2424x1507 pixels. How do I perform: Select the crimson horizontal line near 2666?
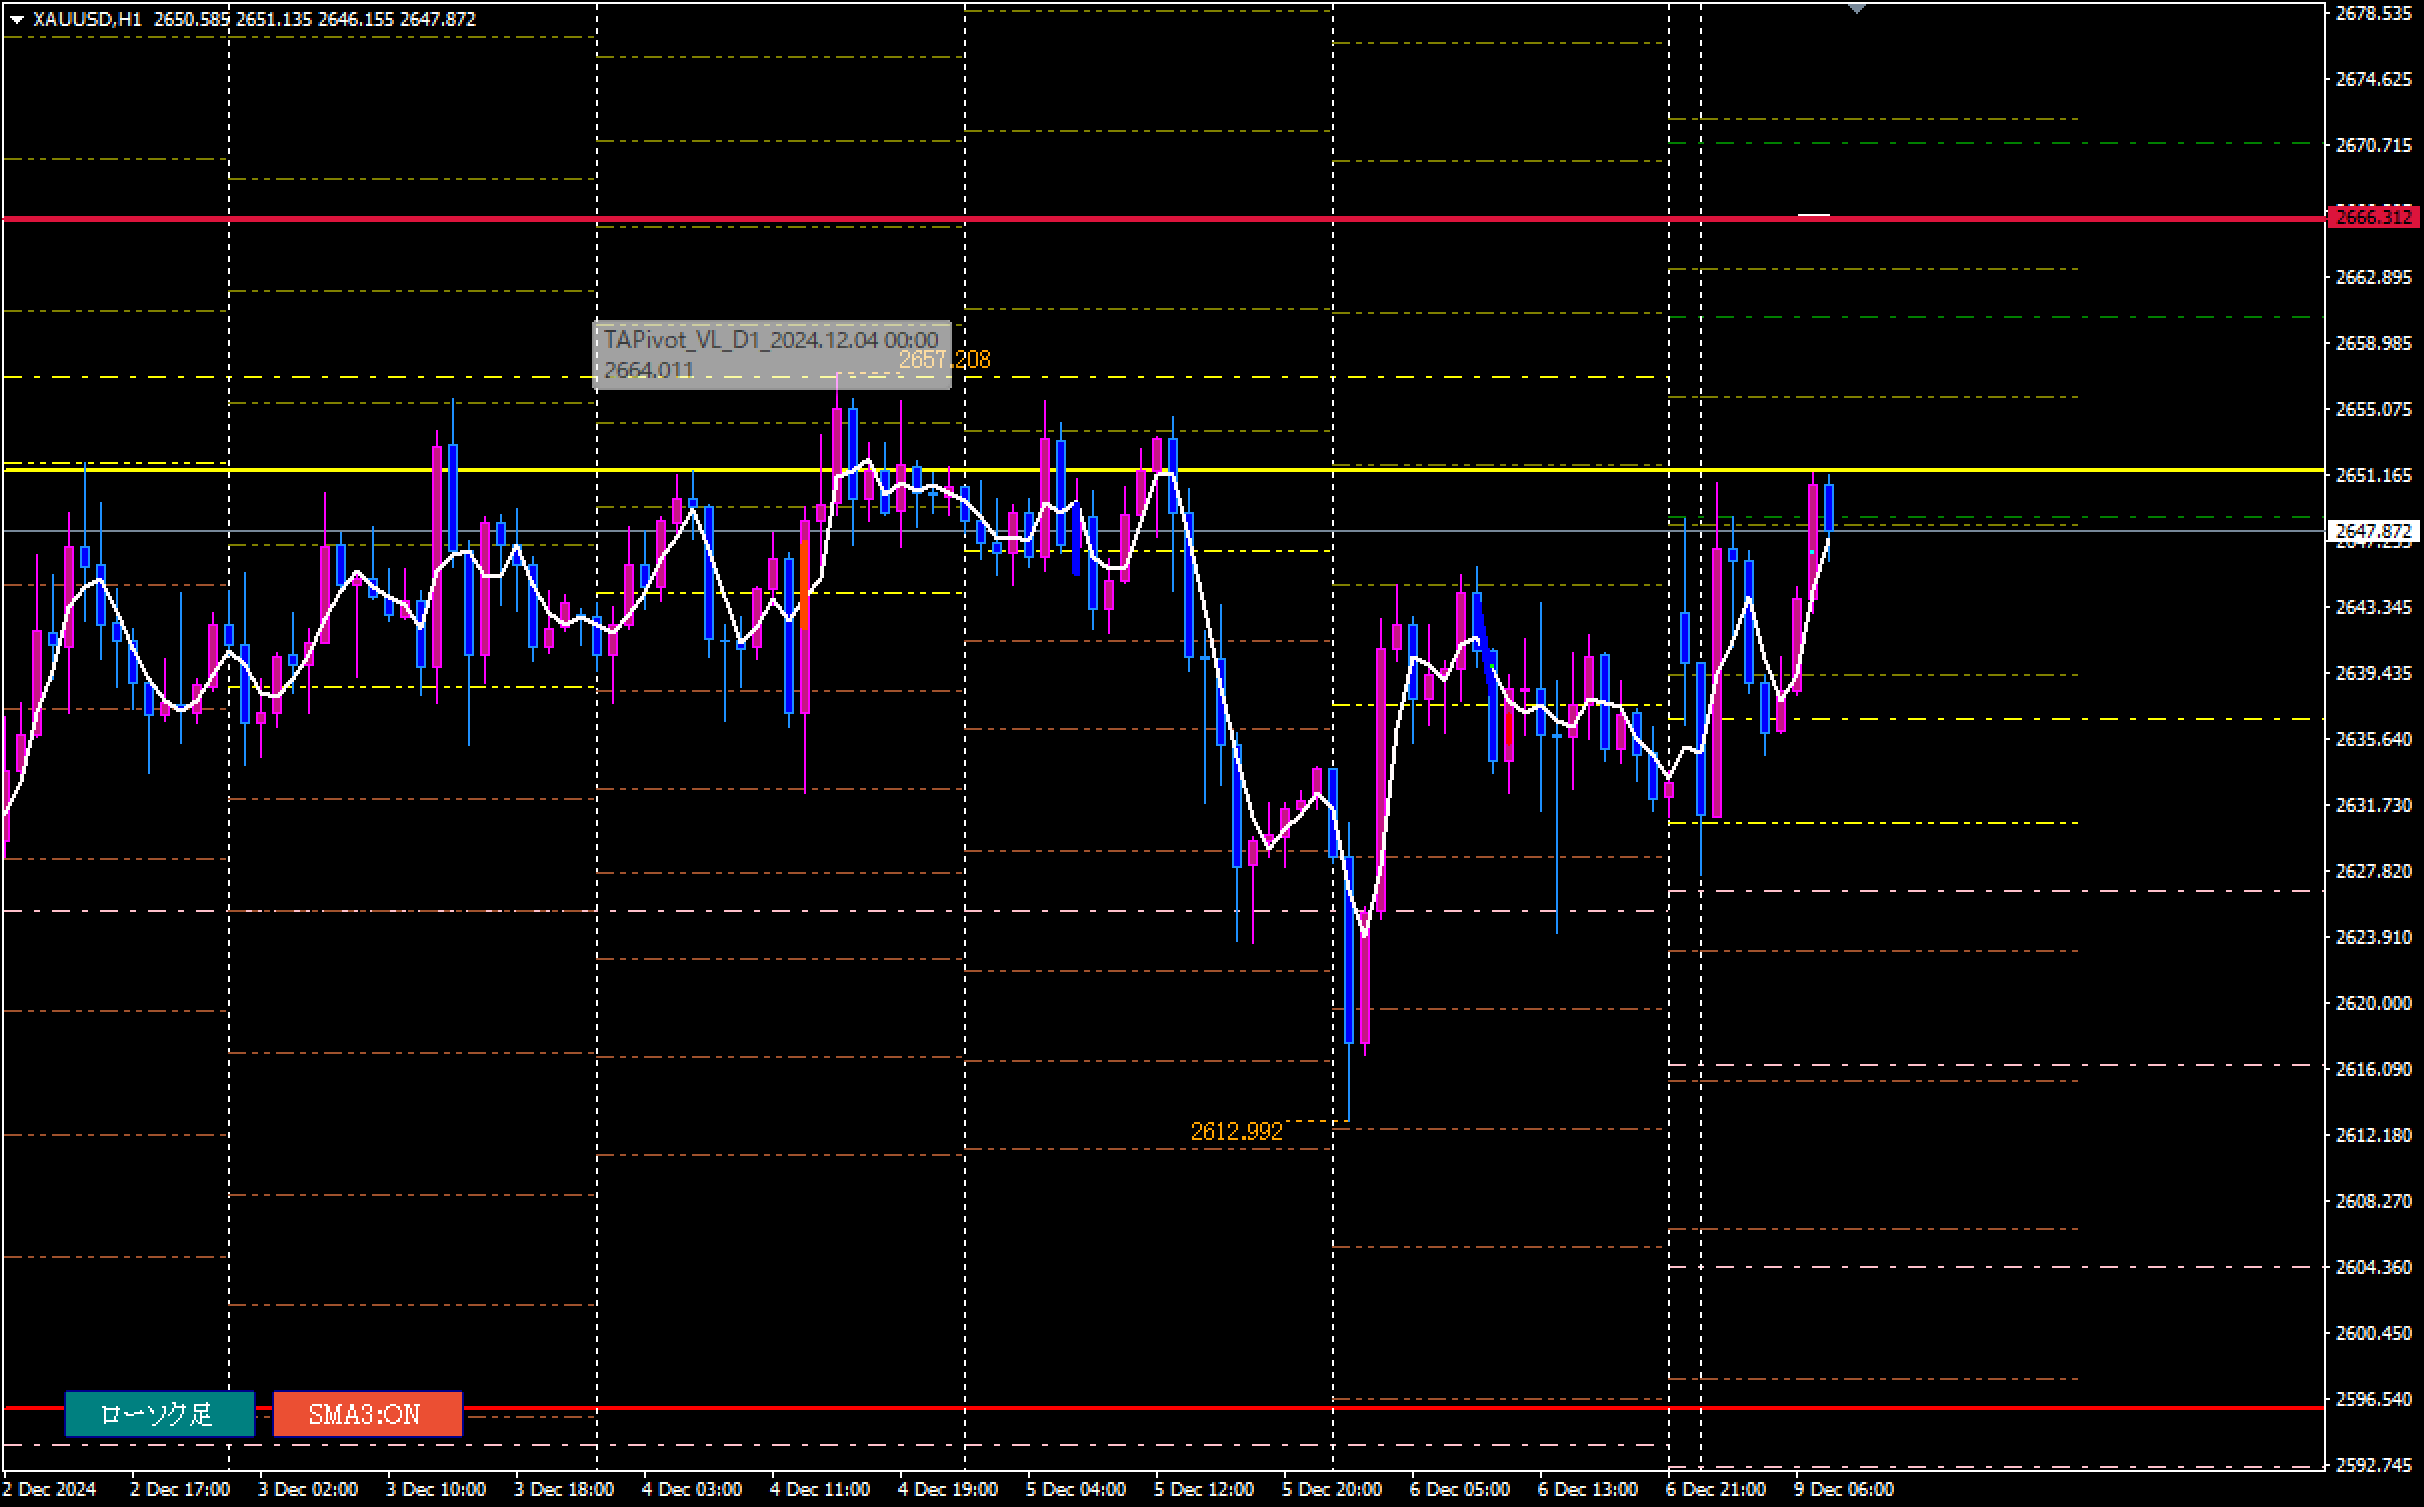1100,218
